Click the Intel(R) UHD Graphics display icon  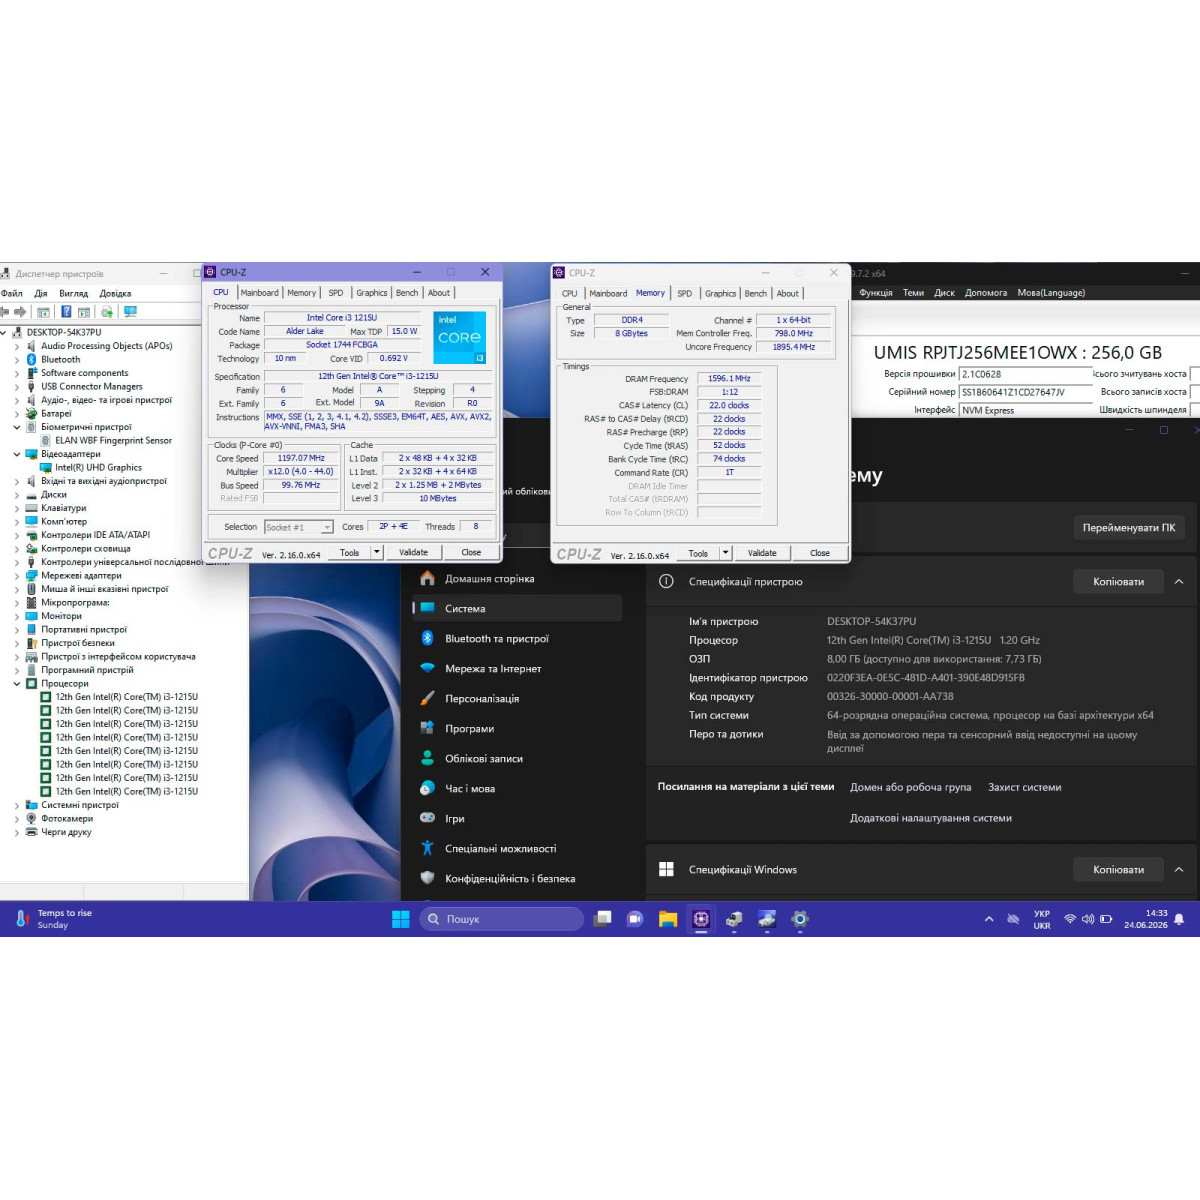46,467
